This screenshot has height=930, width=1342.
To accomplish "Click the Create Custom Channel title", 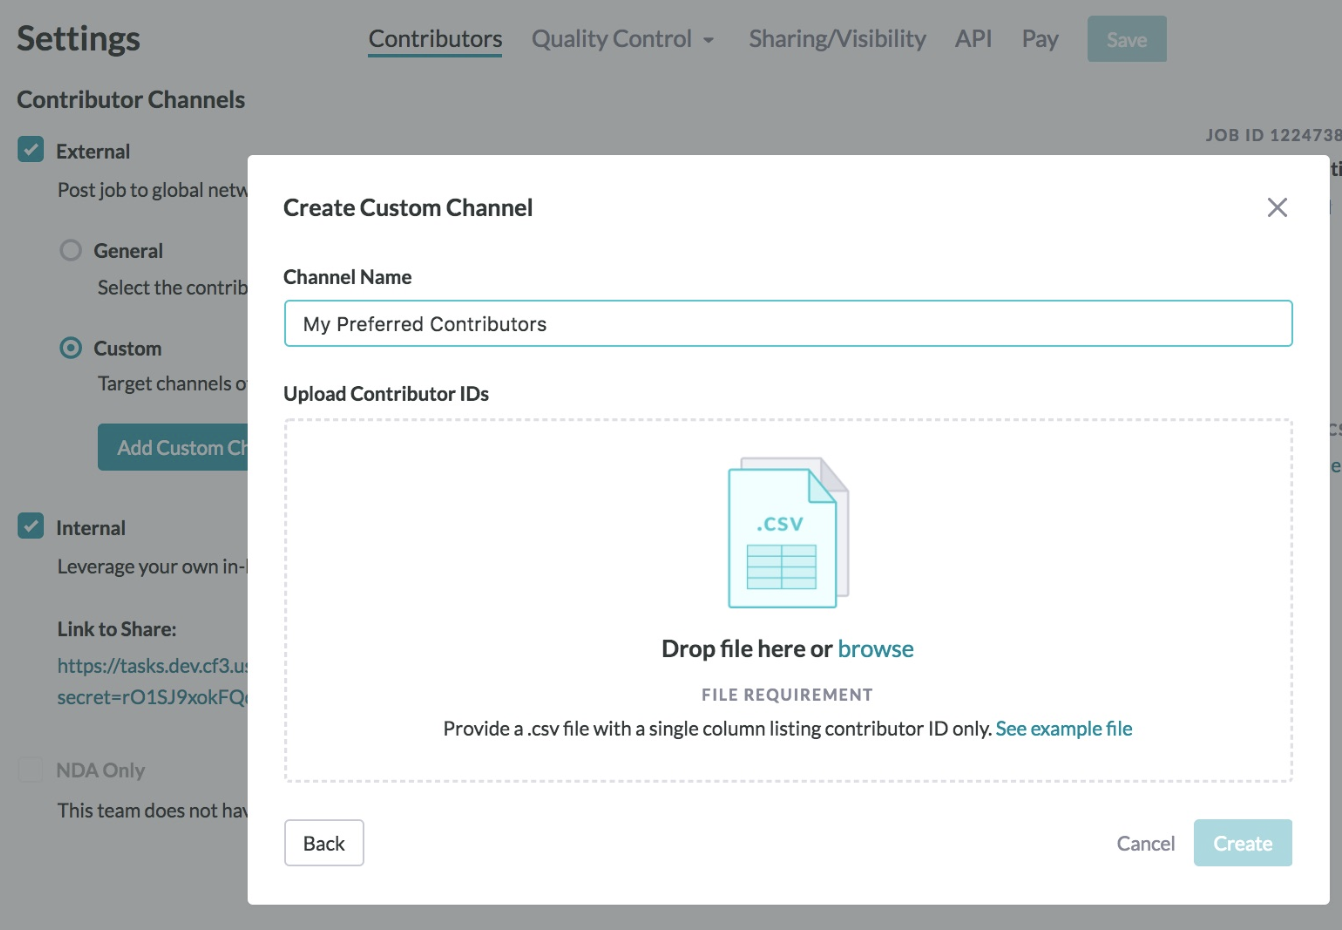I will point(408,208).
